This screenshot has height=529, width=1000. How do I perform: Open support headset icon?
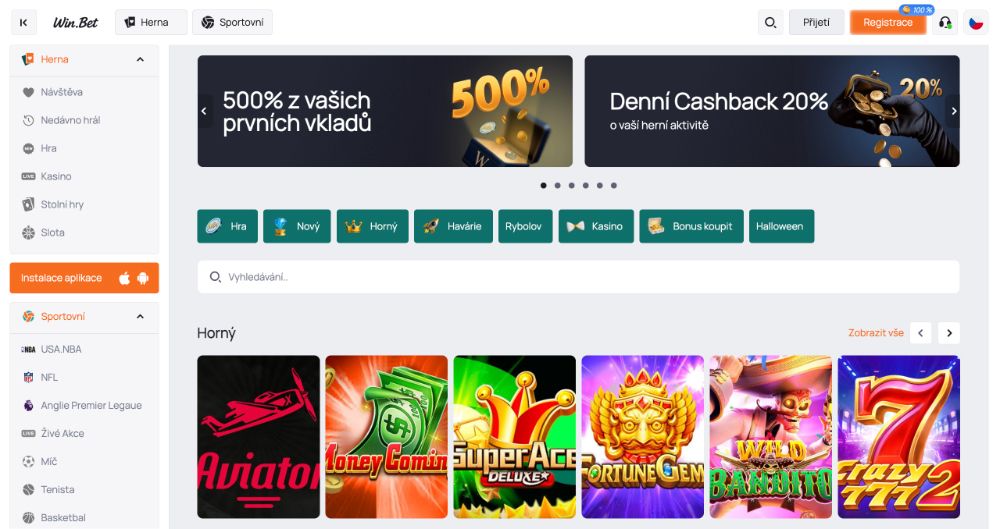[x=945, y=22]
